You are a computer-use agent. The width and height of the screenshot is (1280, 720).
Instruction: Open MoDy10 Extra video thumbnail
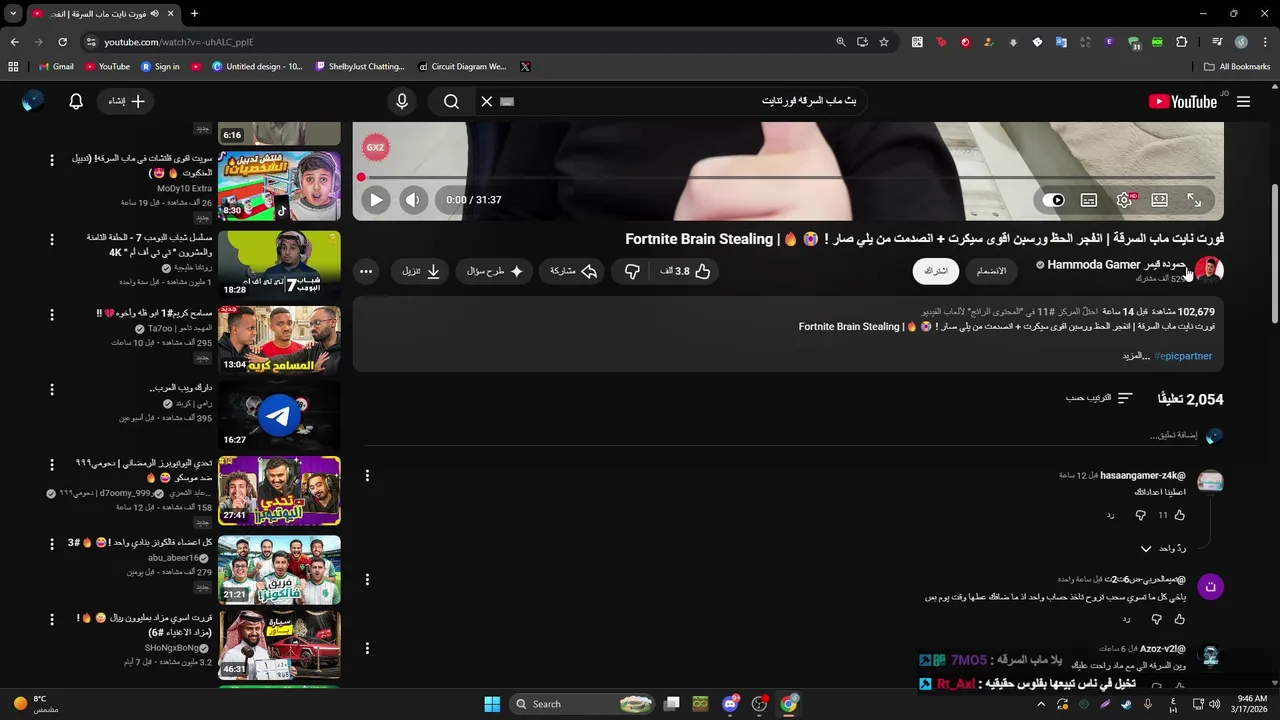[279, 186]
